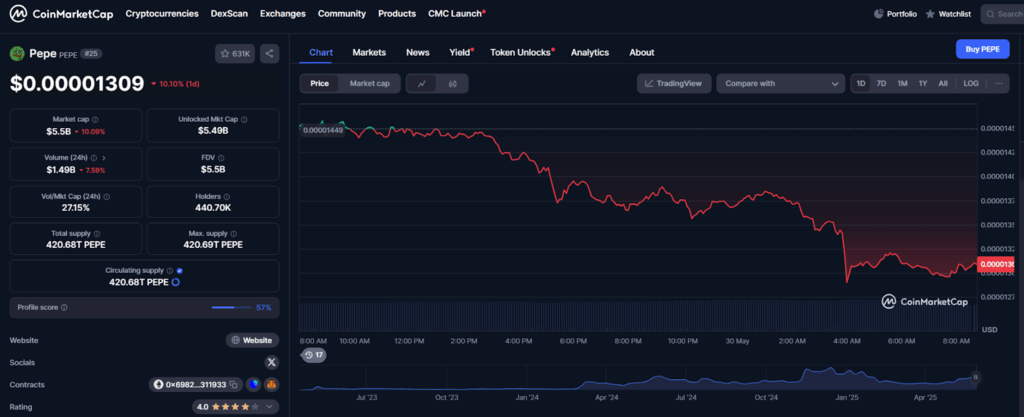Image resolution: width=1024 pixels, height=417 pixels.
Task: Click the 0.00001449 opening price label
Action: (x=322, y=130)
